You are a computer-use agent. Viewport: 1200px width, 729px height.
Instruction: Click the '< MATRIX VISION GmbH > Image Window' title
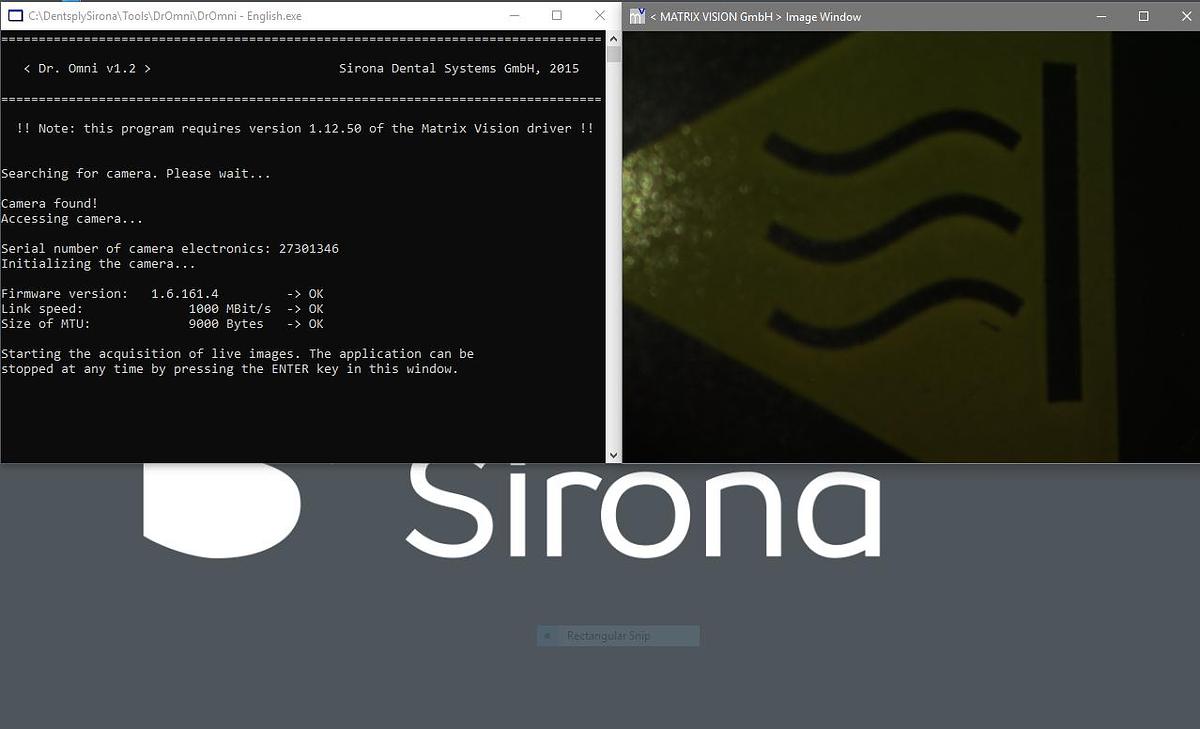(755, 16)
